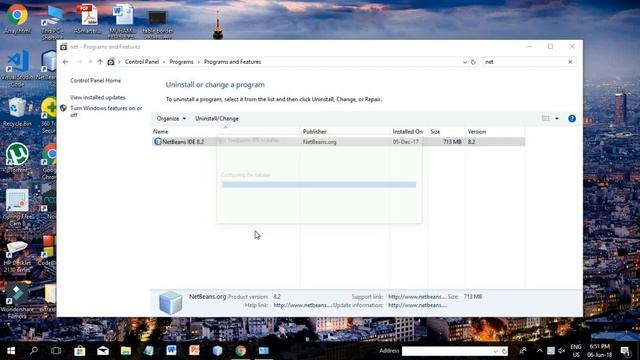Open the View installed updates link
Viewport: 640px width, 360px height.
pos(98,97)
